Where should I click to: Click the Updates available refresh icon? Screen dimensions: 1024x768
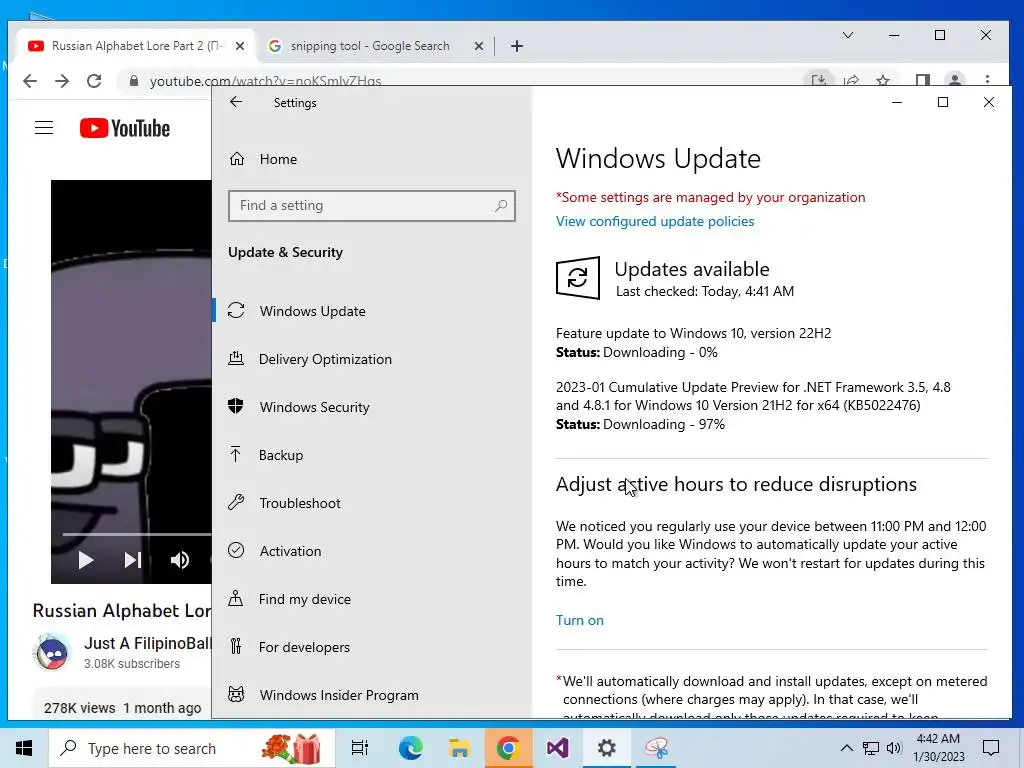577,278
